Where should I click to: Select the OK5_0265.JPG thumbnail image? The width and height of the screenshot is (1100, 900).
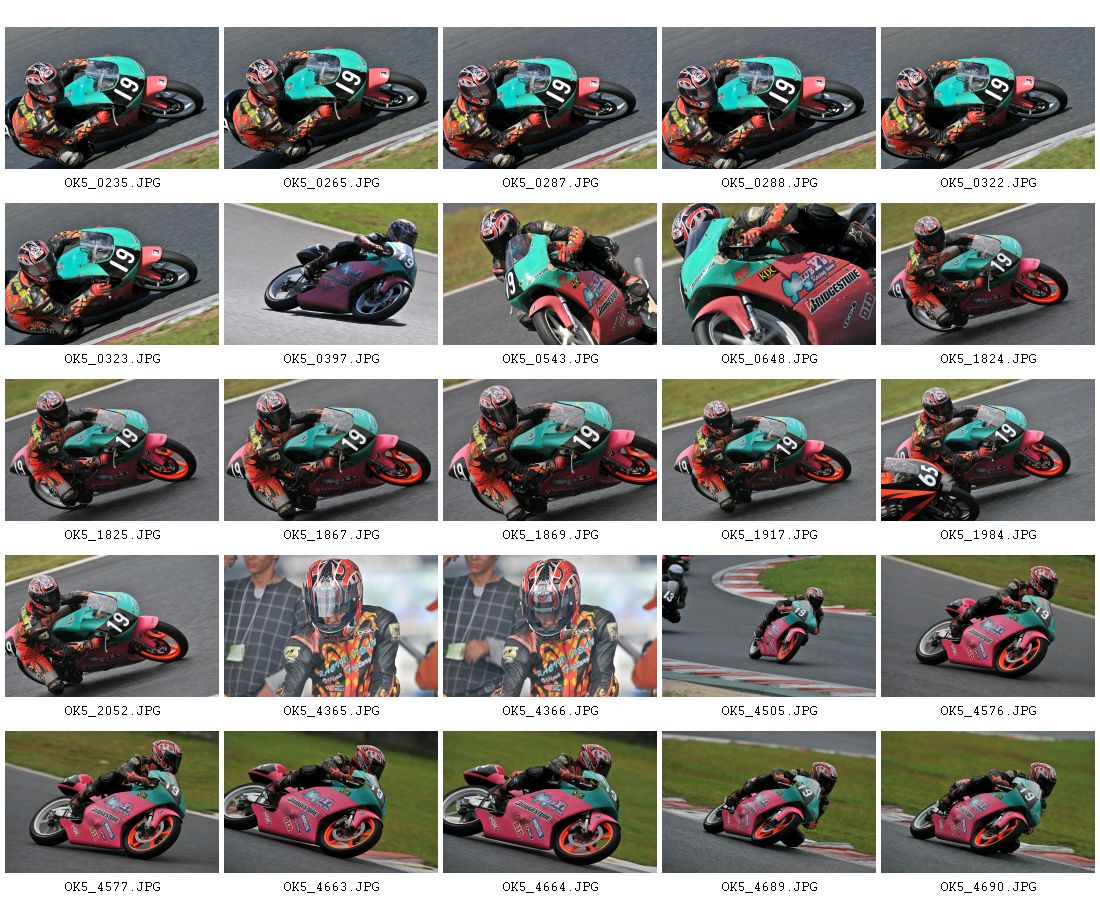330,98
